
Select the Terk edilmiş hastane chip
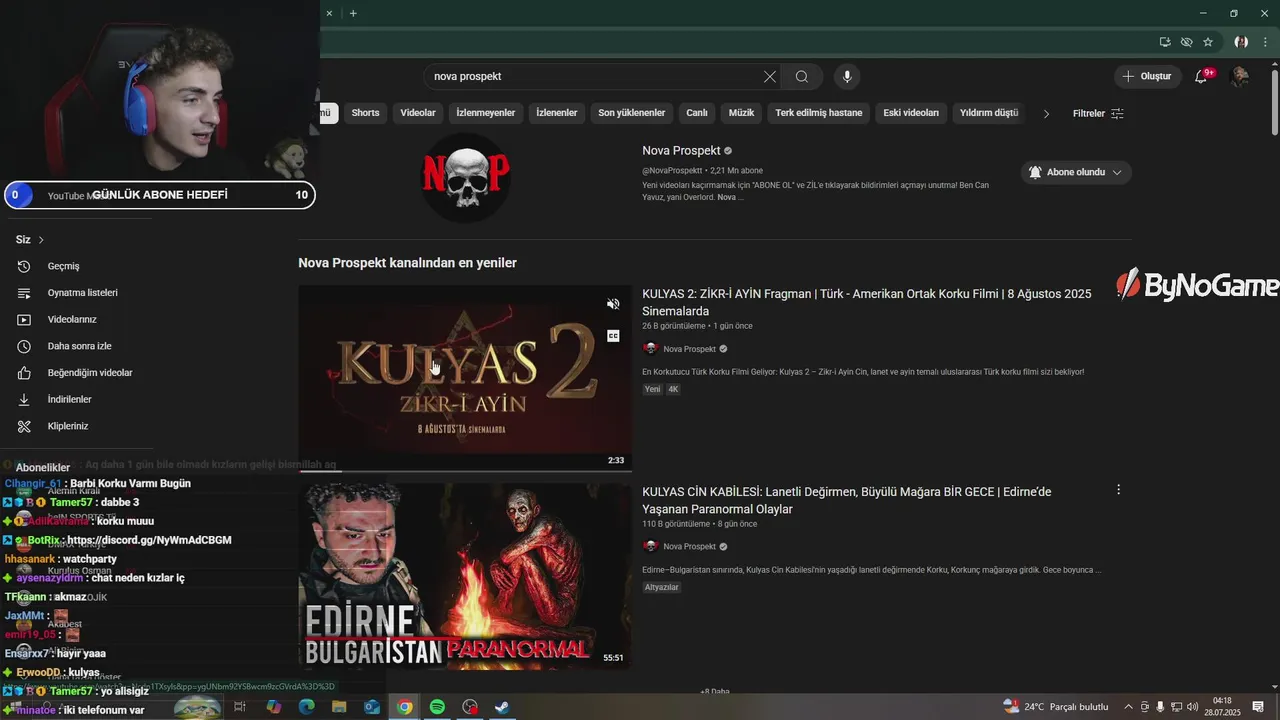point(819,113)
